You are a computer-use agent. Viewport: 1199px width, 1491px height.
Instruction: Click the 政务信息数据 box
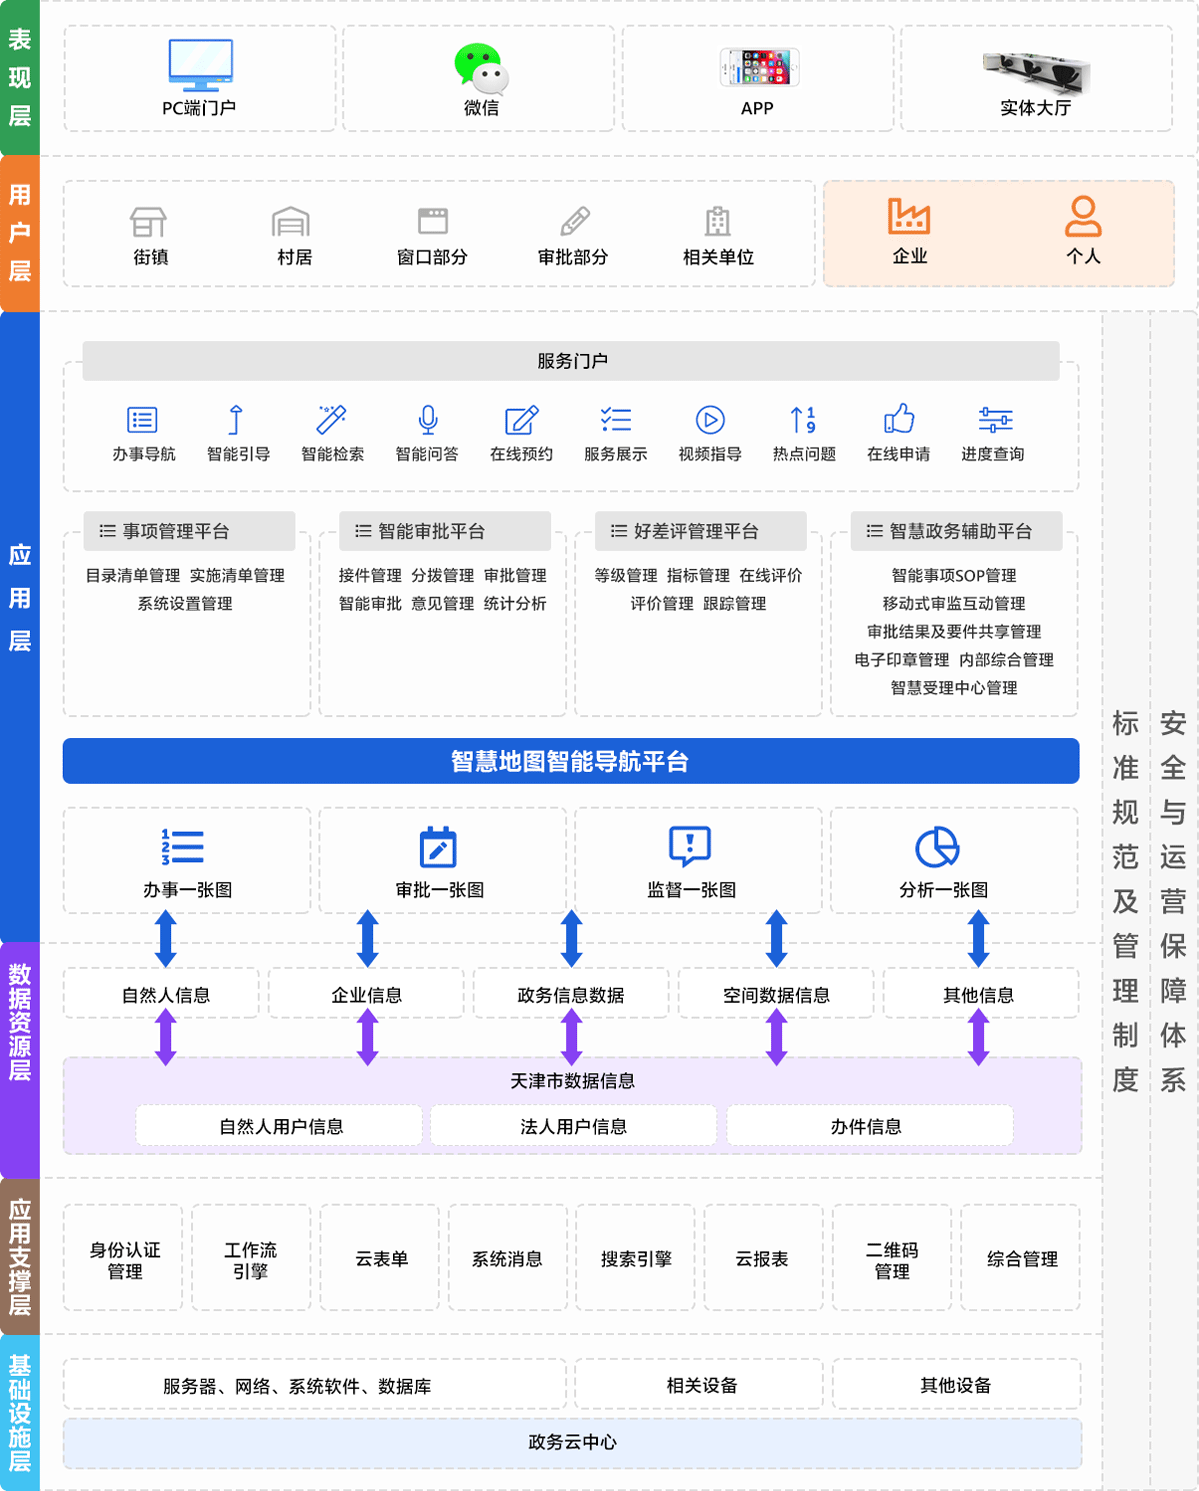coord(571,994)
